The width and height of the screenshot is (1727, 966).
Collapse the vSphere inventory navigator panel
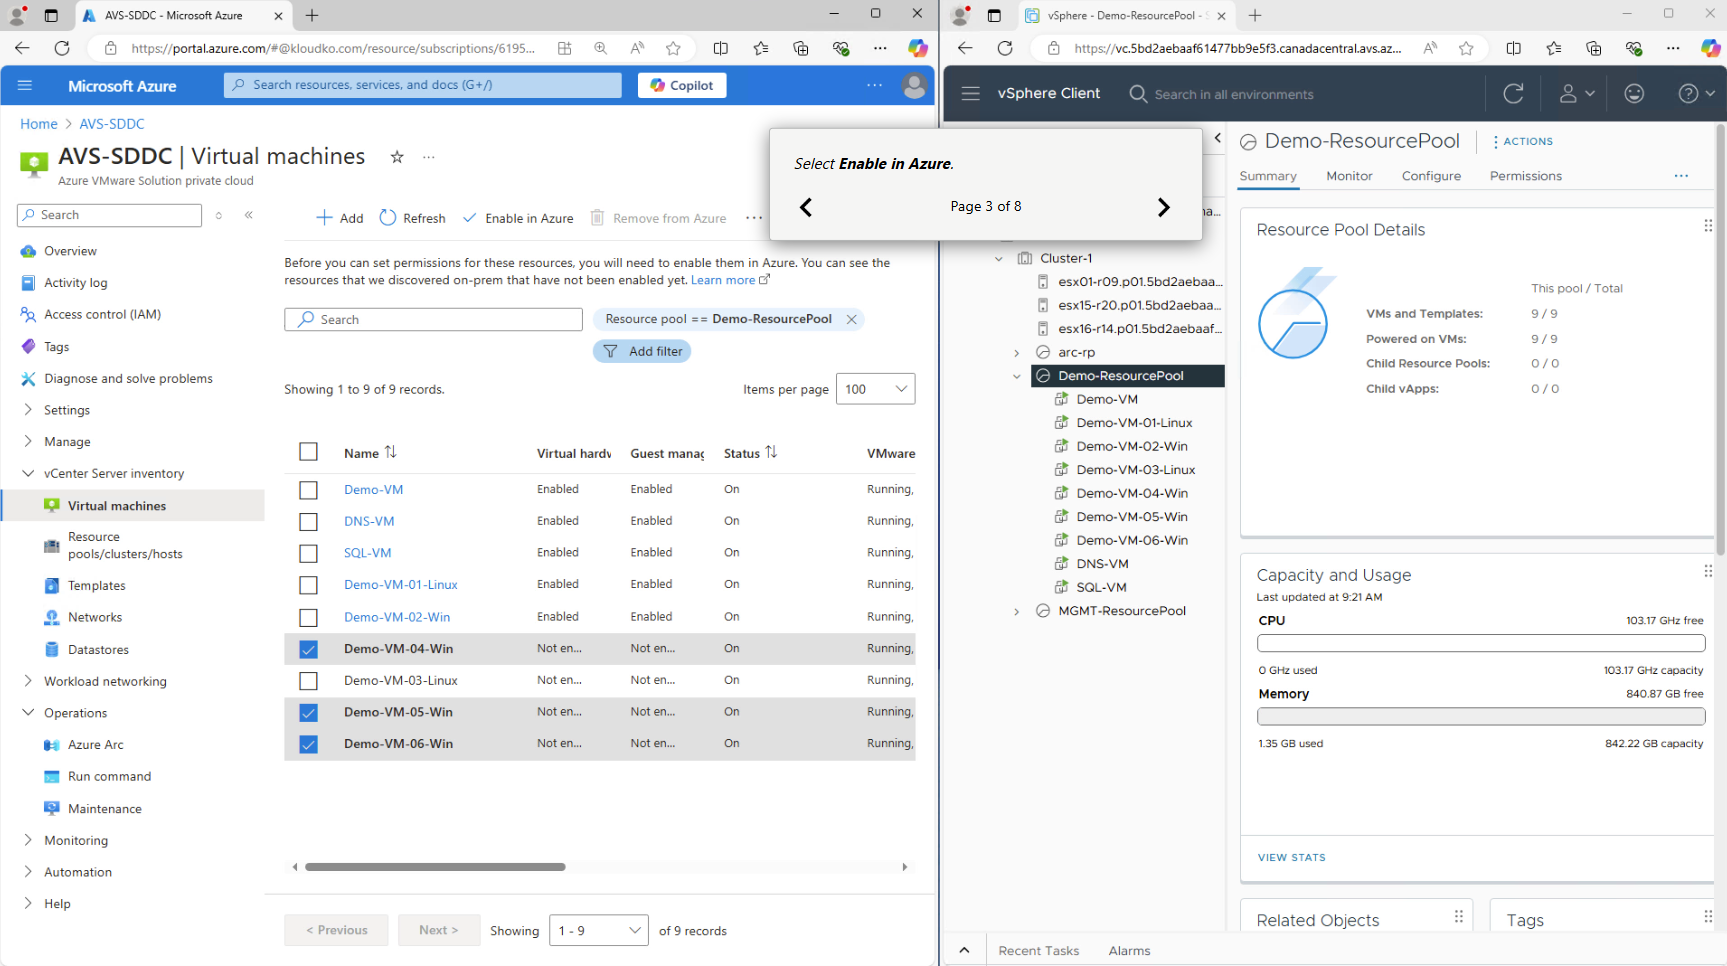(1218, 138)
